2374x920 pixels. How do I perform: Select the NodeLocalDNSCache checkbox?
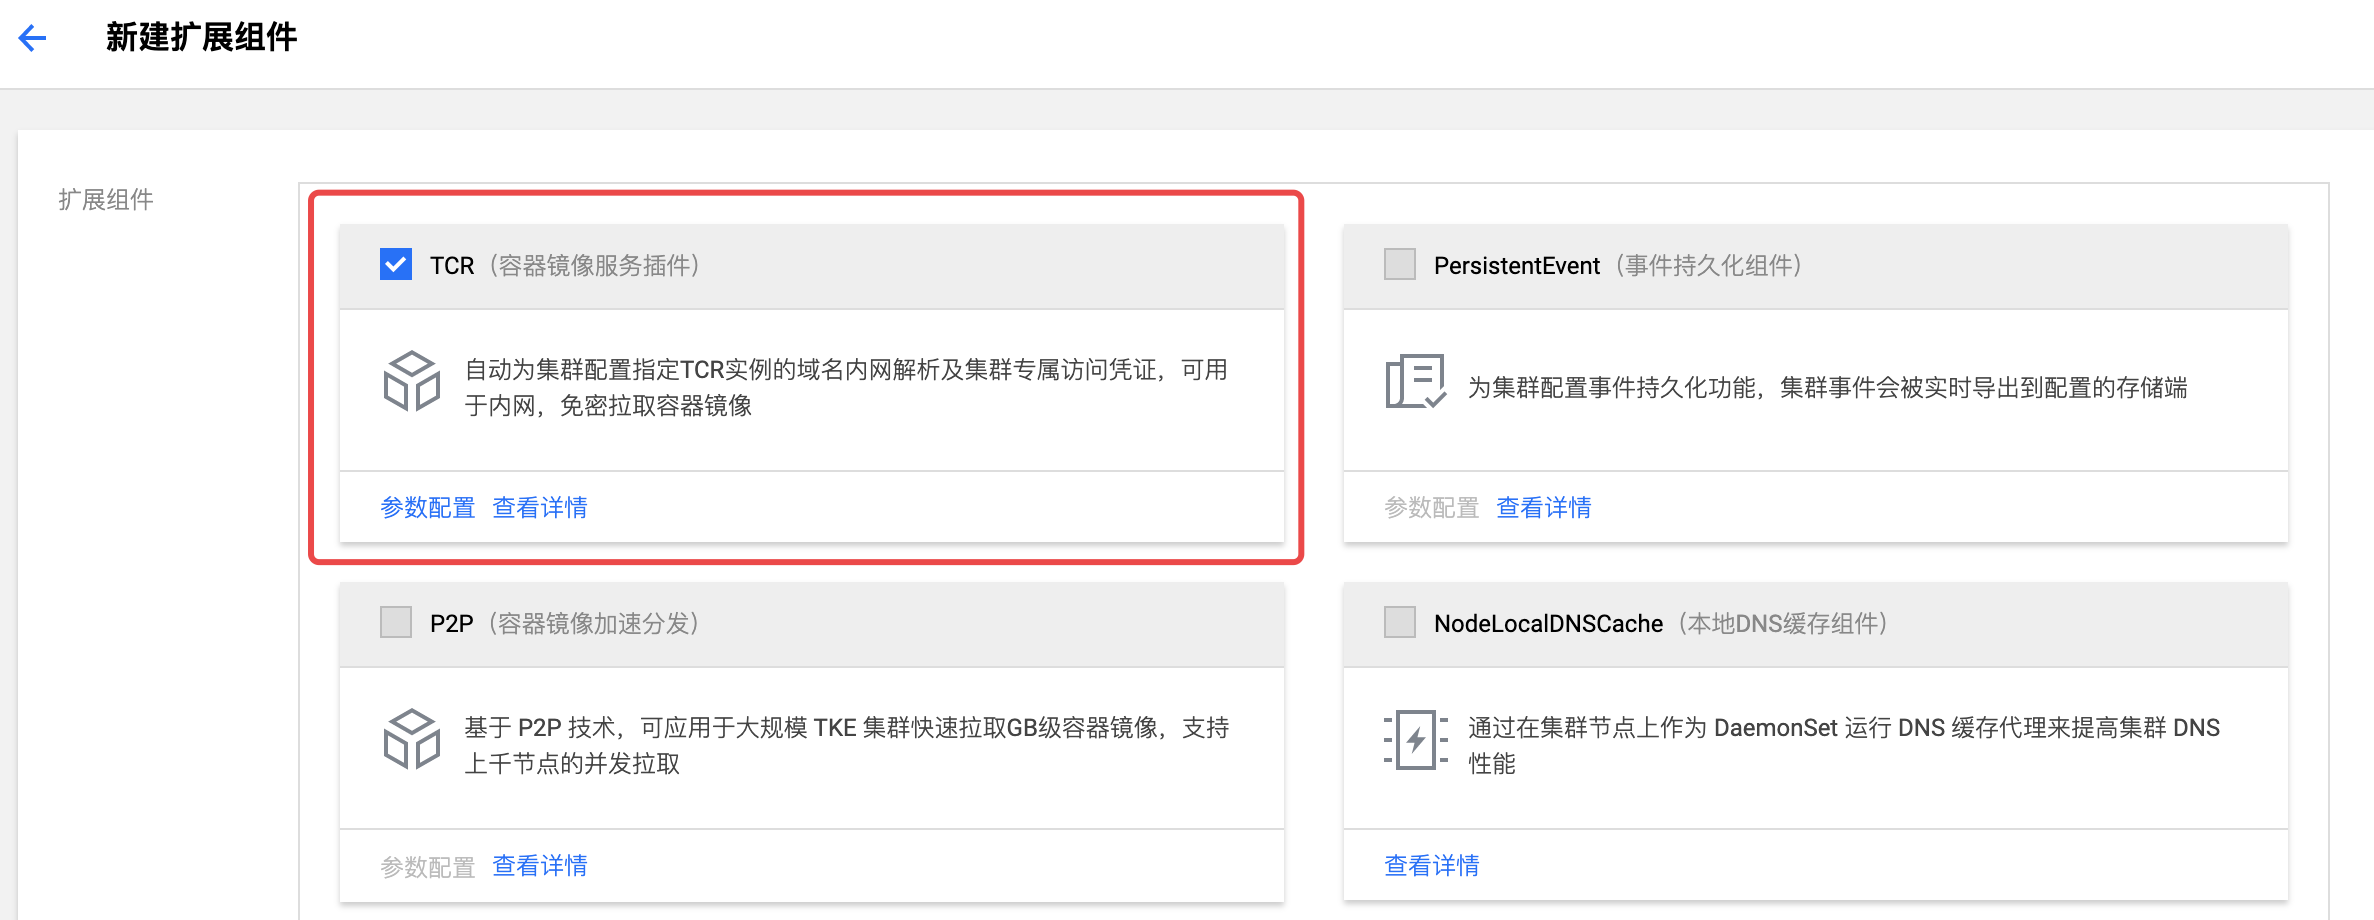click(x=1400, y=622)
